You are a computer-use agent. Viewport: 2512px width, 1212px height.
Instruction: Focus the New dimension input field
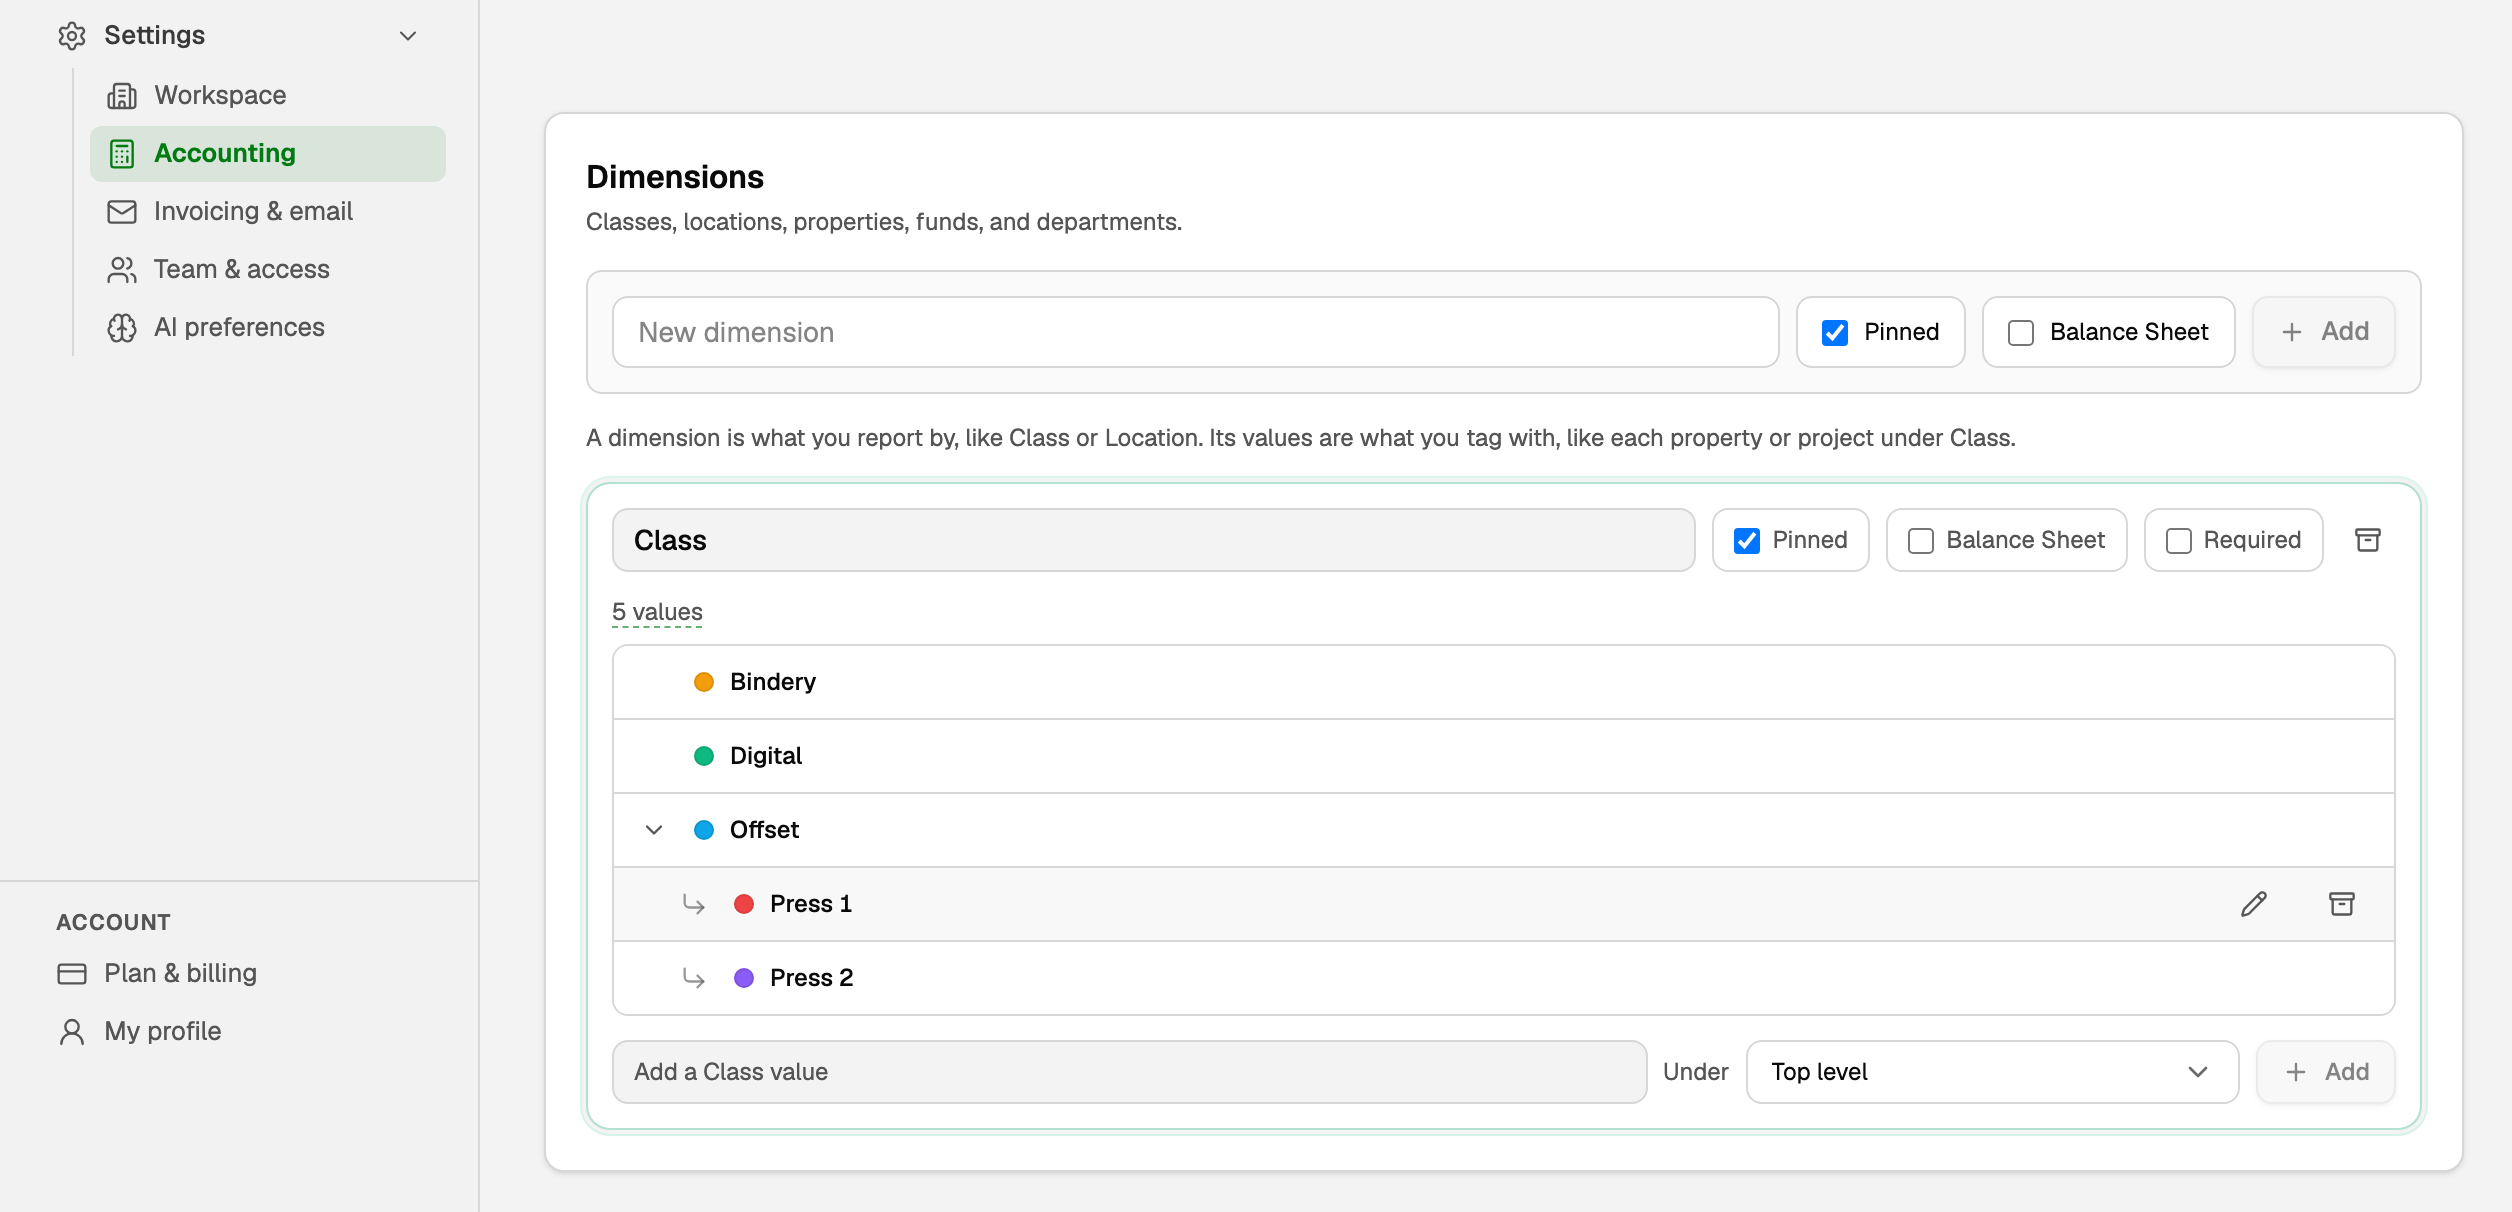(x=1195, y=332)
